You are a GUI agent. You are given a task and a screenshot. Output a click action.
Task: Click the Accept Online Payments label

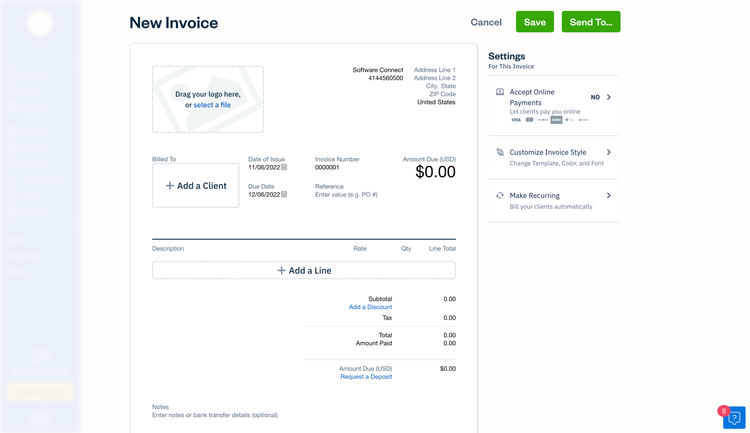tap(532, 97)
